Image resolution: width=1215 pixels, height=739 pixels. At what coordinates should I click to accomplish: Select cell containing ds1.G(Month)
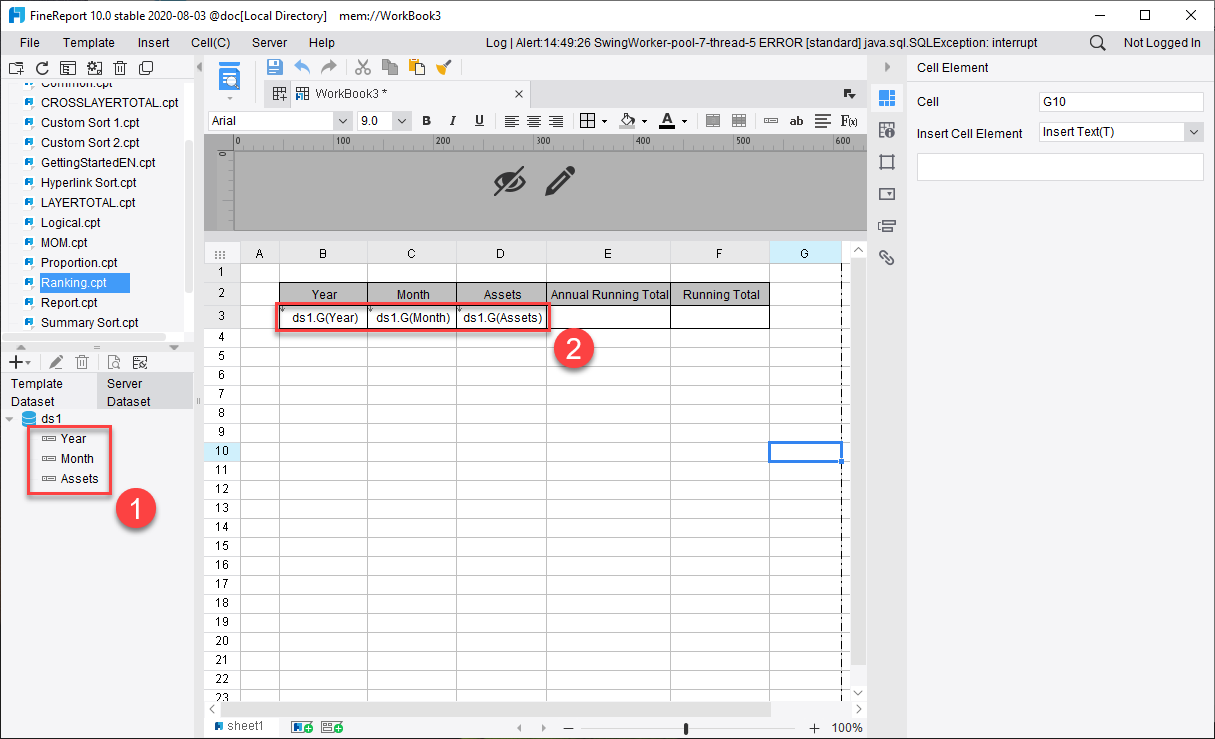click(412, 317)
